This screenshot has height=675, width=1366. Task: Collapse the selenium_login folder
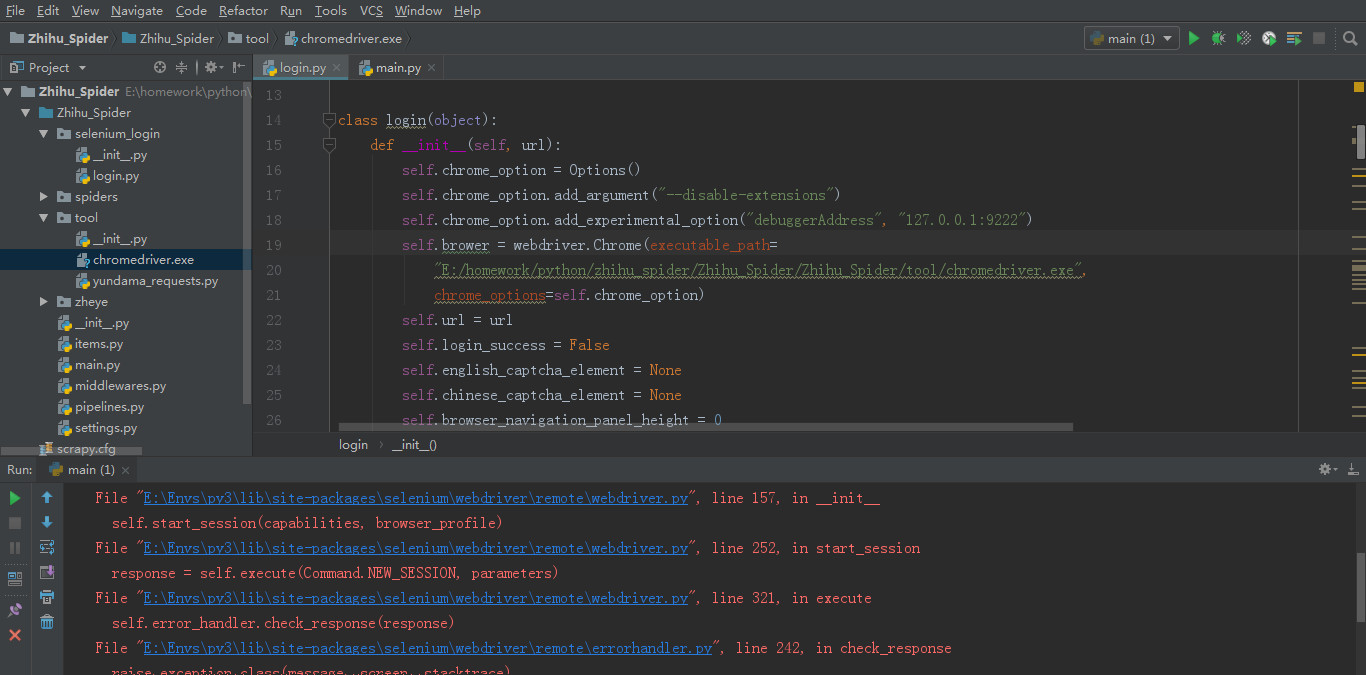[x=44, y=133]
